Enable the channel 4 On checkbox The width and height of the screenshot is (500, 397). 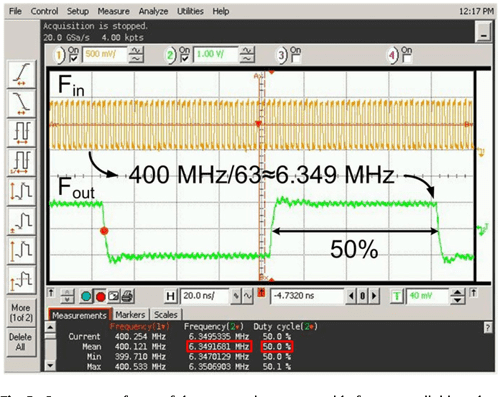point(406,59)
